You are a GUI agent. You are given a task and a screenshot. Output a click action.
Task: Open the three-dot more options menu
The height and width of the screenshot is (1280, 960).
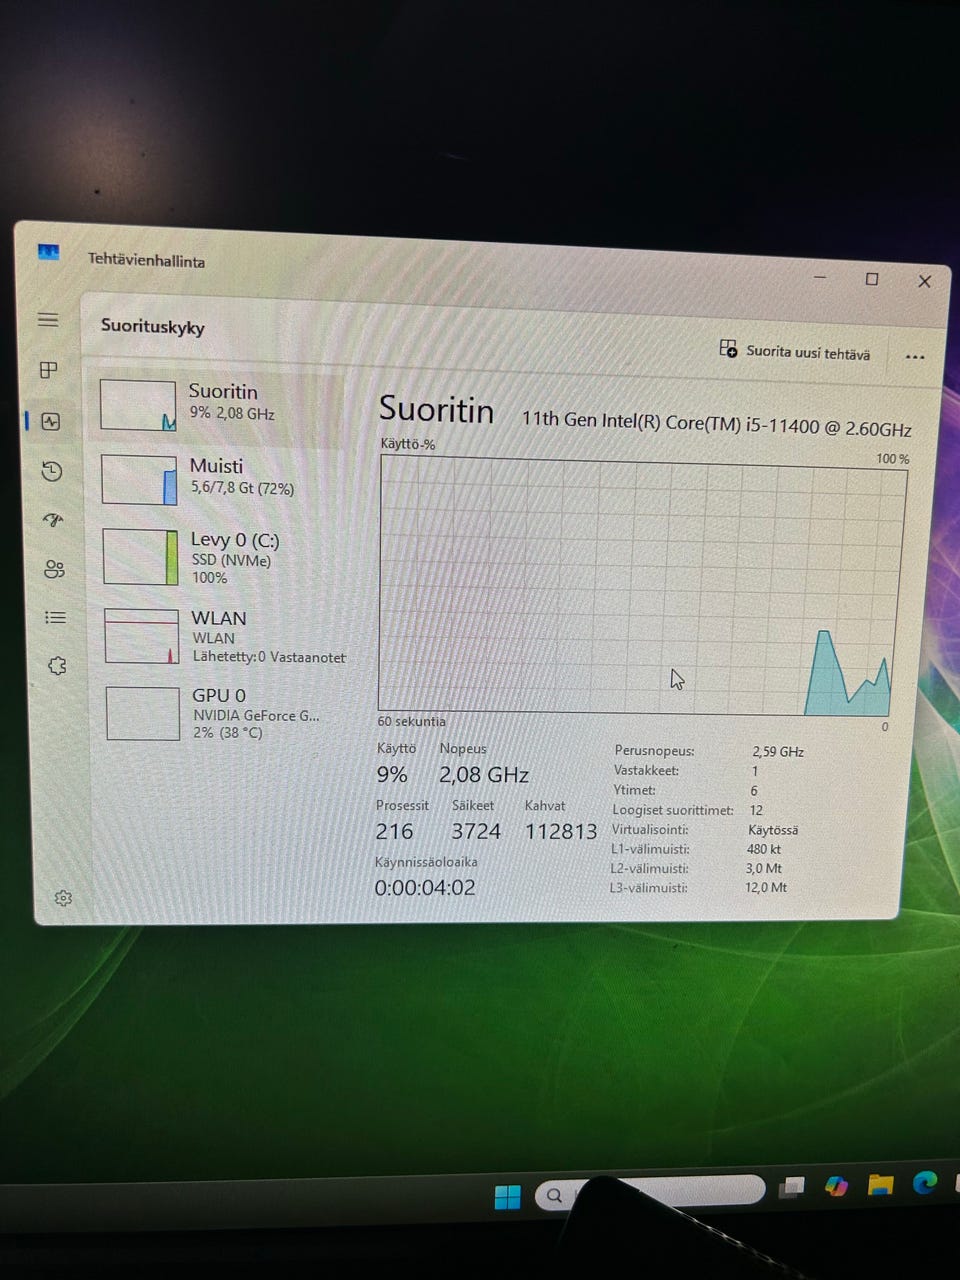[914, 357]
